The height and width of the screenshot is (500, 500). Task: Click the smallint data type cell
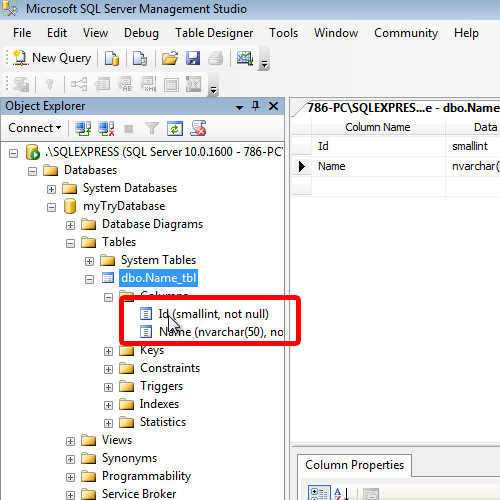[473, 146]
